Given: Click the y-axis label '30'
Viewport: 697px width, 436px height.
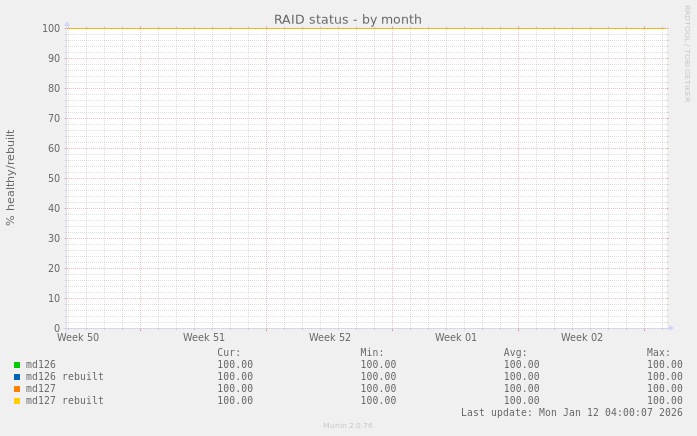Looking at the screenshot, I should (x=54, y=239).
